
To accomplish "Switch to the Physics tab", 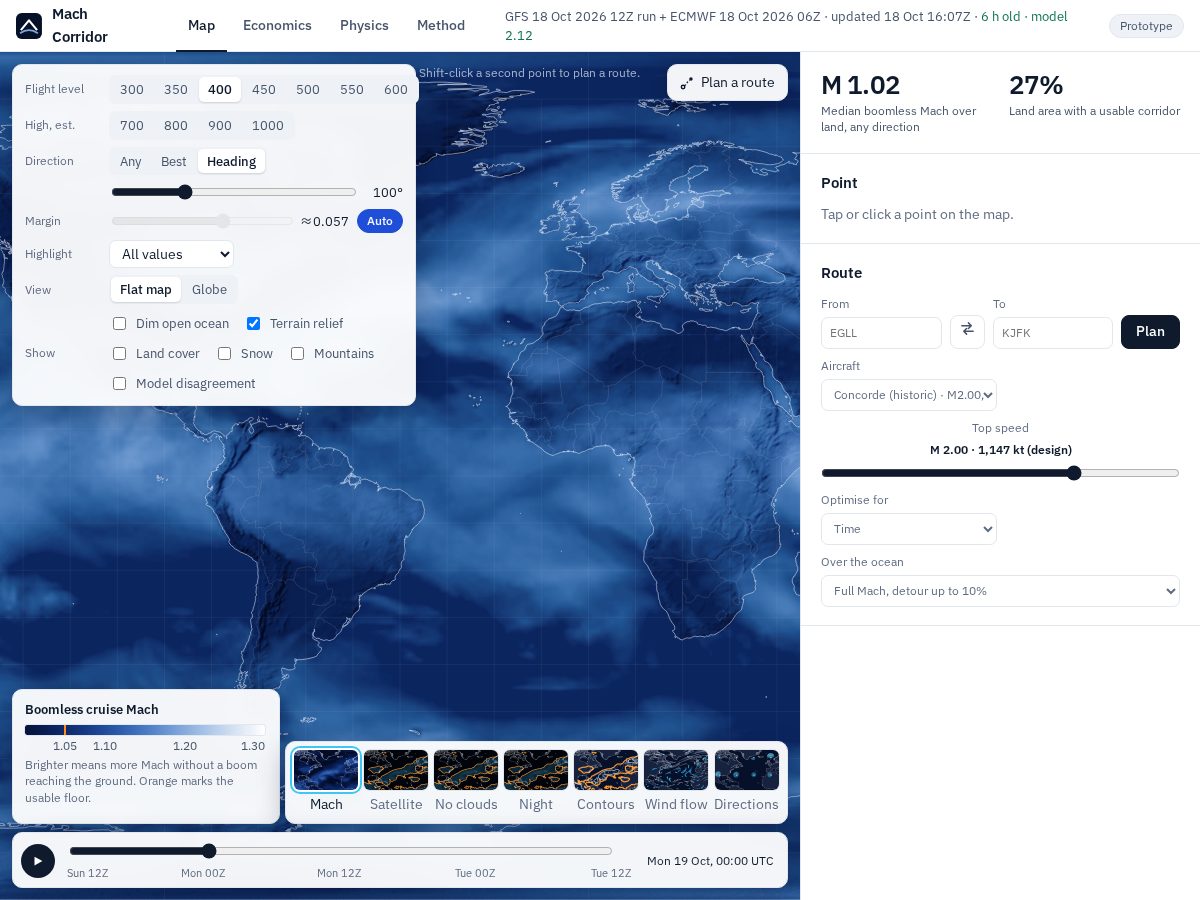I will pos(364,26).
